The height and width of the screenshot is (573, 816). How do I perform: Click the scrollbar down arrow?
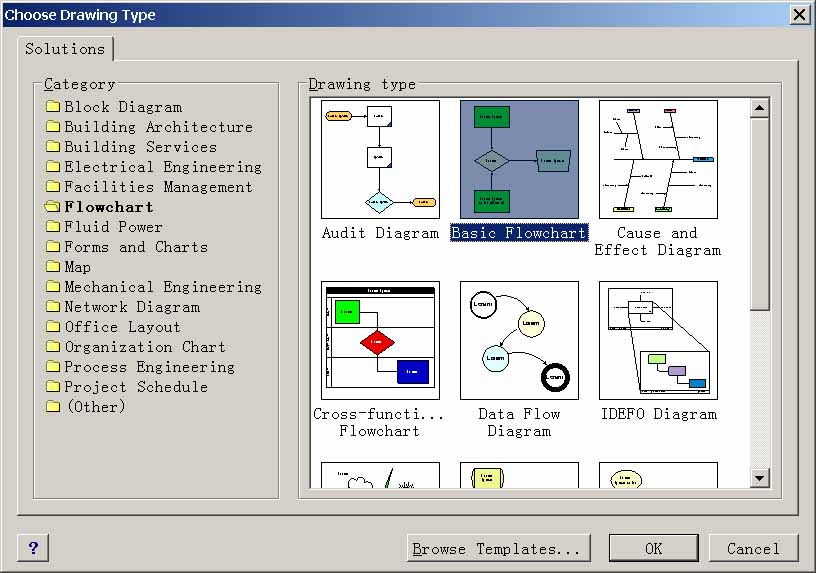(760, 478)
